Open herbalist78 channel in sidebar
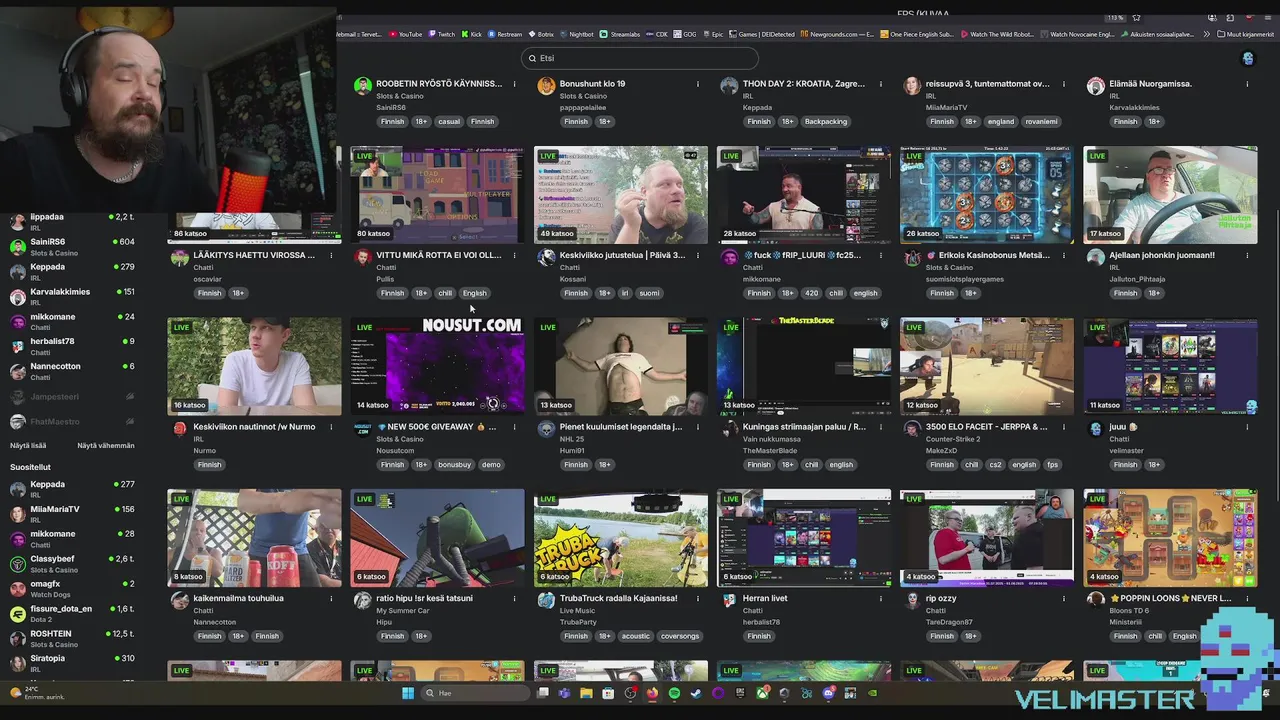 [72, 346]
